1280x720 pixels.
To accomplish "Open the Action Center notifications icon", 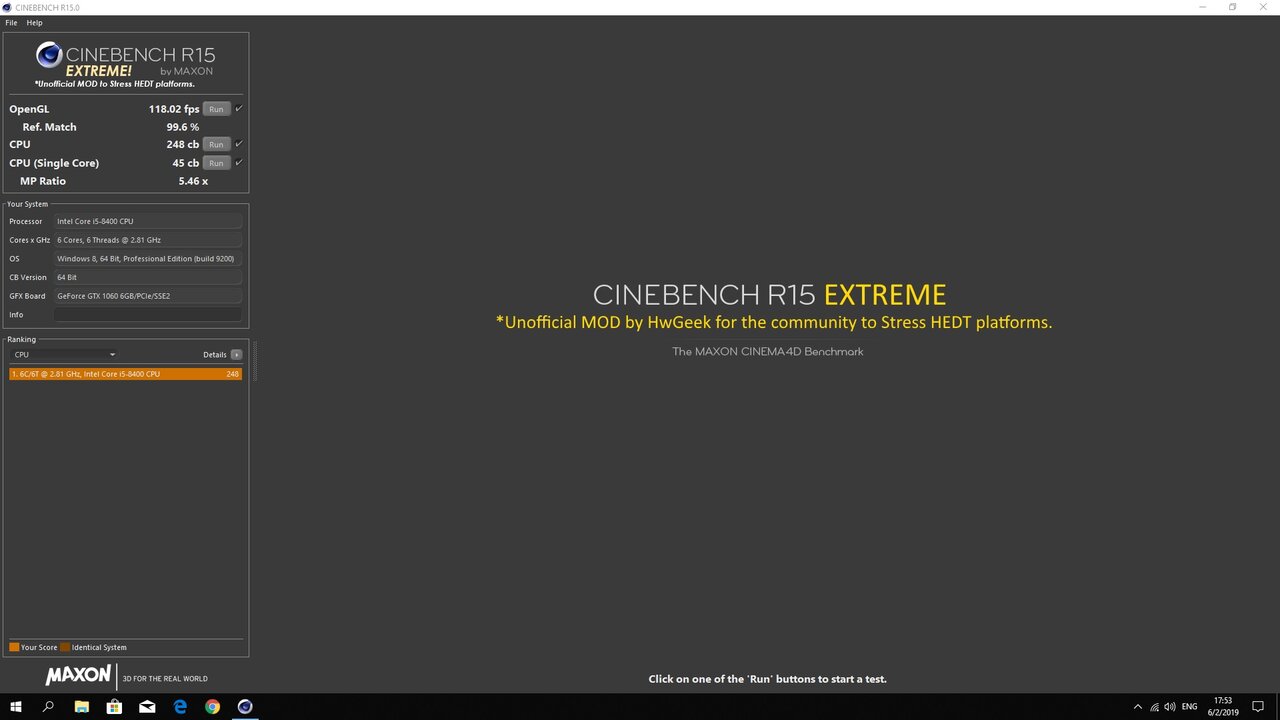I will coord(1258,707).
